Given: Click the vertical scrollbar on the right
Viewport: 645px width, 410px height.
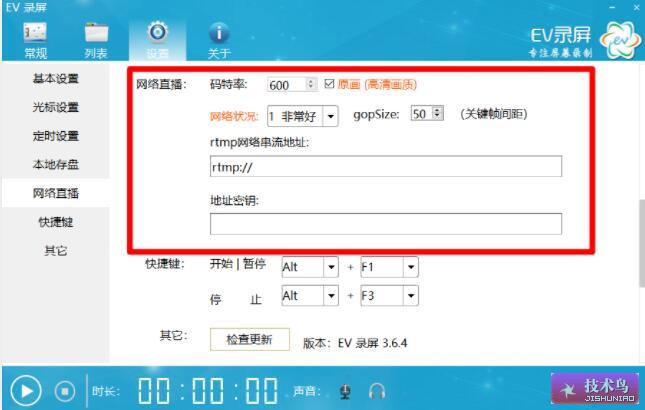Looking at the screenshot, I should click(642, 243).
